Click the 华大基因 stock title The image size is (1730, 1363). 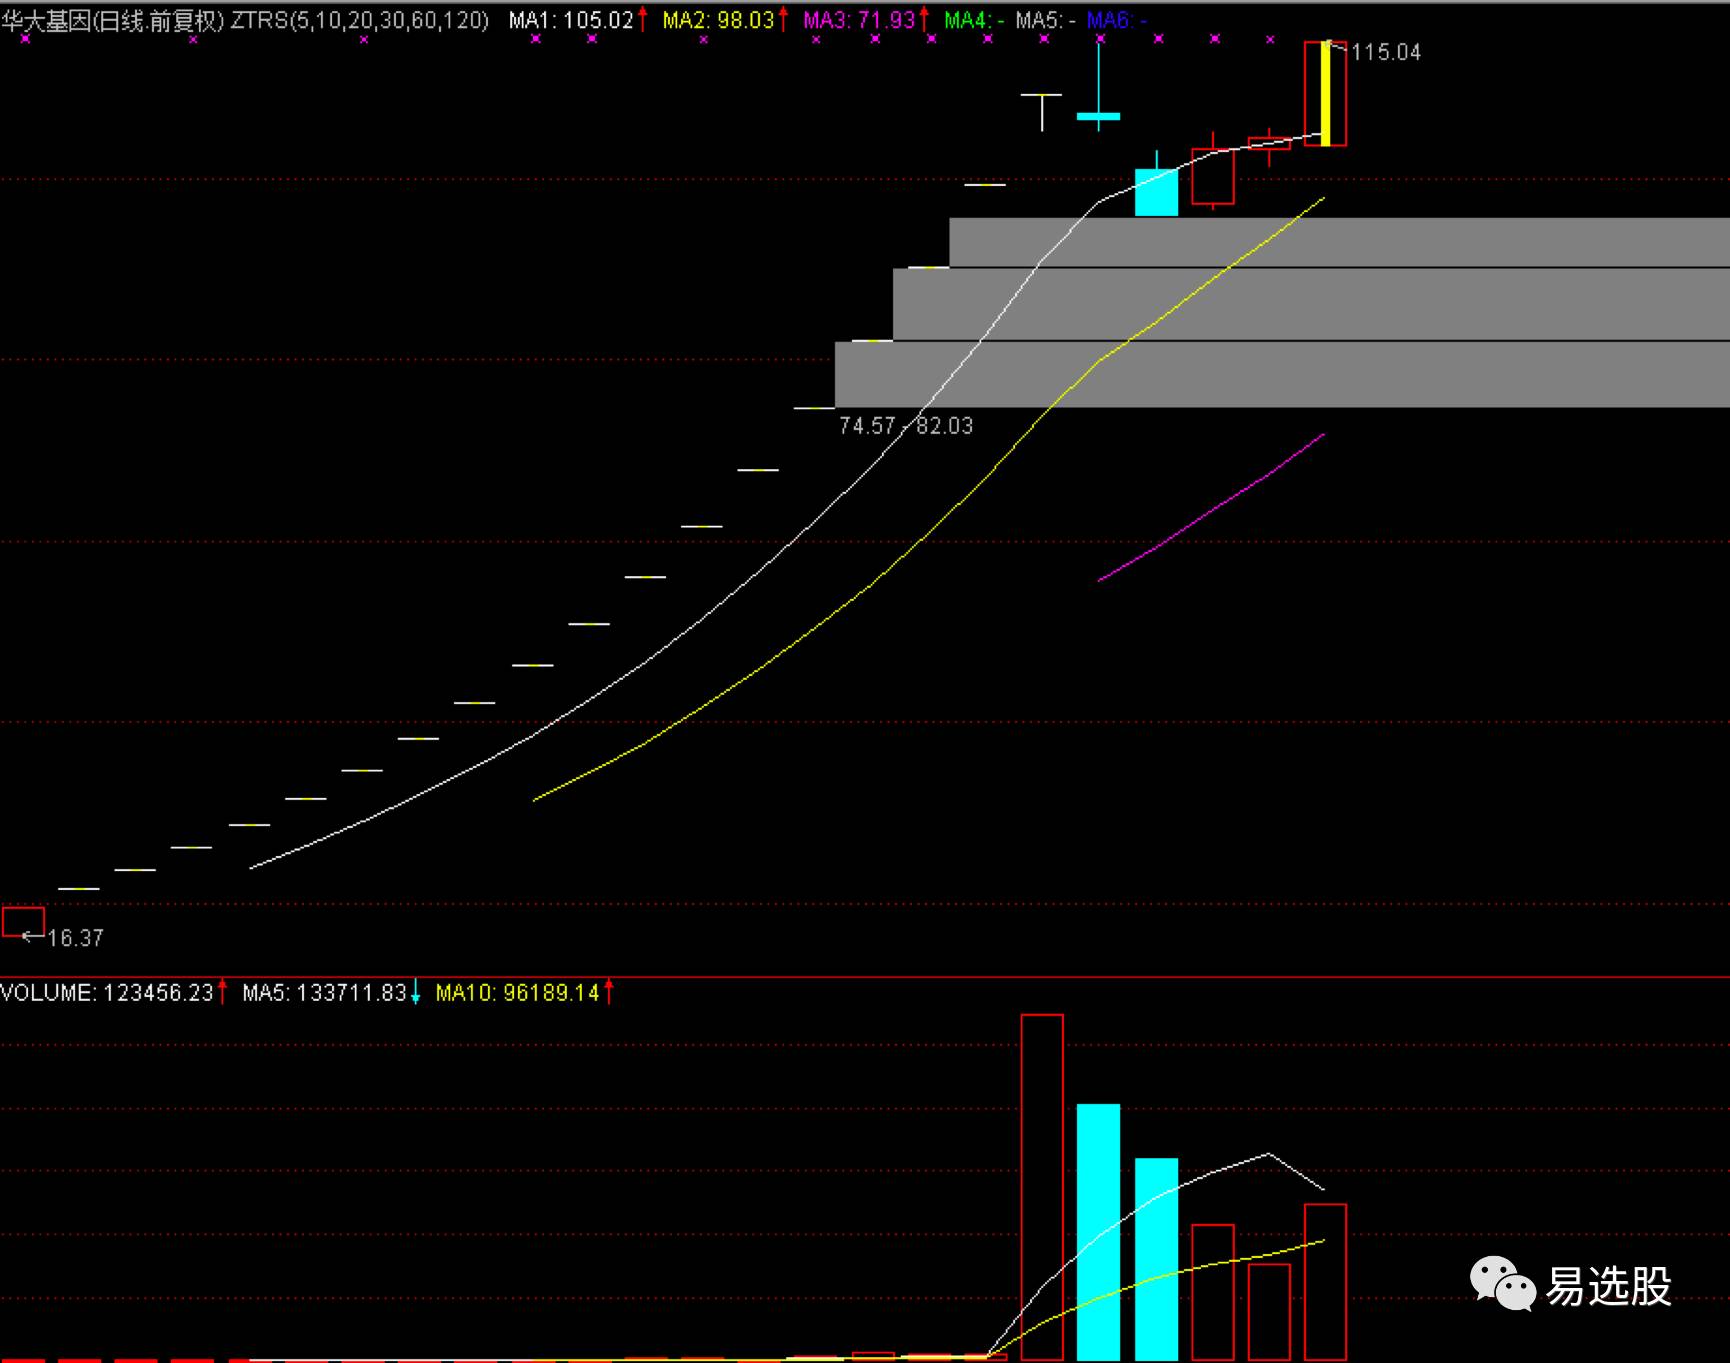[x=45, y=21]
